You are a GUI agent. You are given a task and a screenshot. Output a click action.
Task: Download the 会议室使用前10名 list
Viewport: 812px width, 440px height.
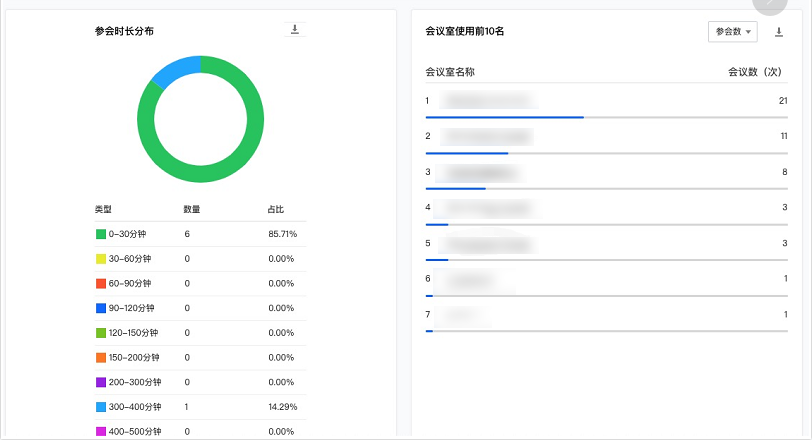pos(778,32)
